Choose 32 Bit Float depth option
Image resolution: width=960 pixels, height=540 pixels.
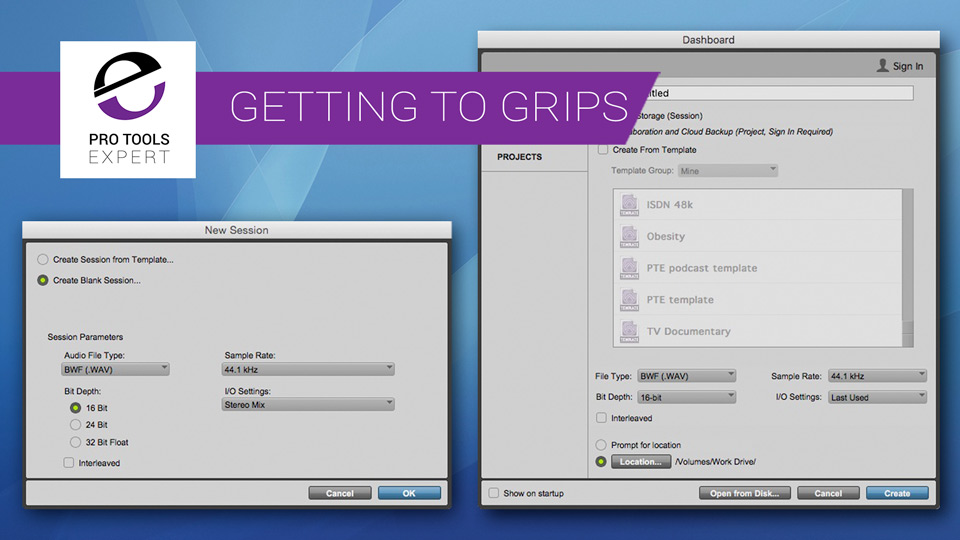point(75,442)
